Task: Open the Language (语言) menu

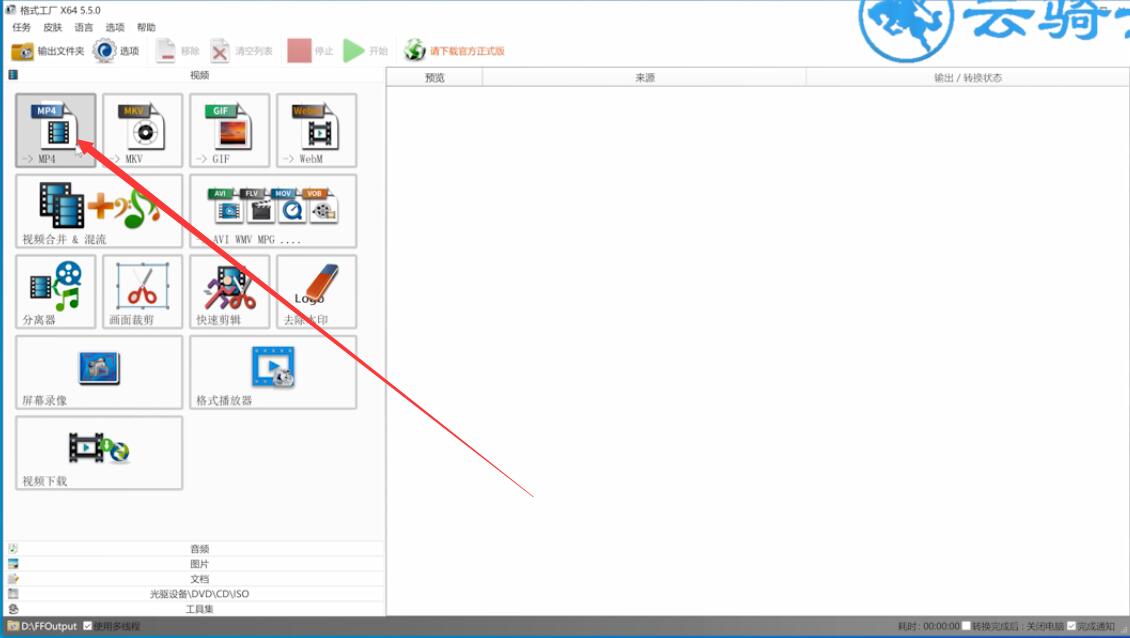Action: click(x=84, y=27)
